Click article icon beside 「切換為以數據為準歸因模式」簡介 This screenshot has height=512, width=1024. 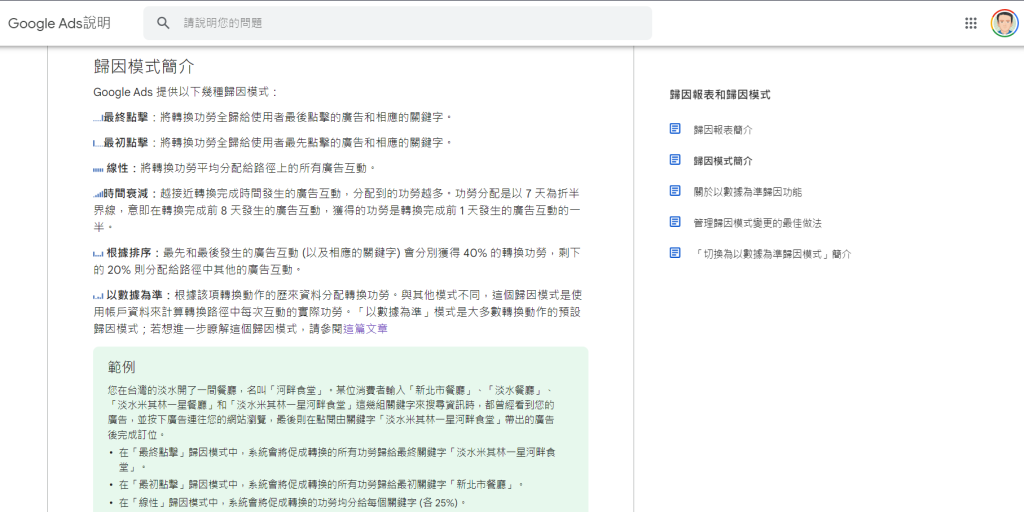675,253
